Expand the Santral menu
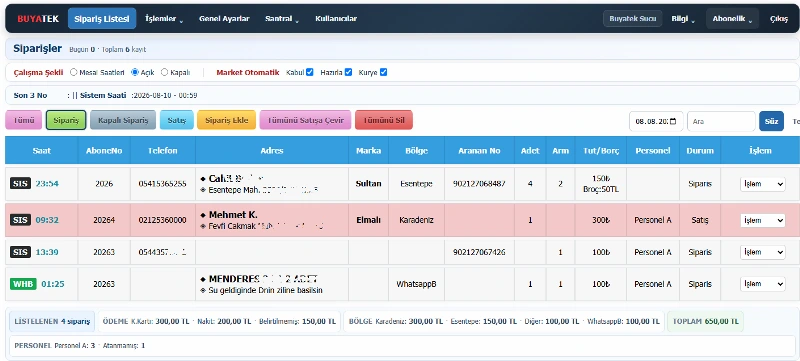This screenshot has width=800, height=361. [282, 19]
